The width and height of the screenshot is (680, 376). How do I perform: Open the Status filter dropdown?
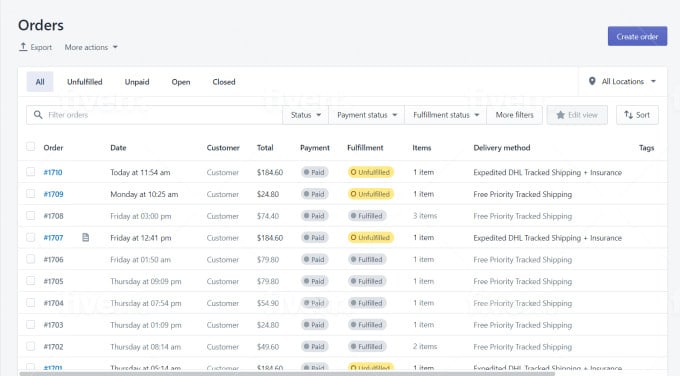coord(306,115)
